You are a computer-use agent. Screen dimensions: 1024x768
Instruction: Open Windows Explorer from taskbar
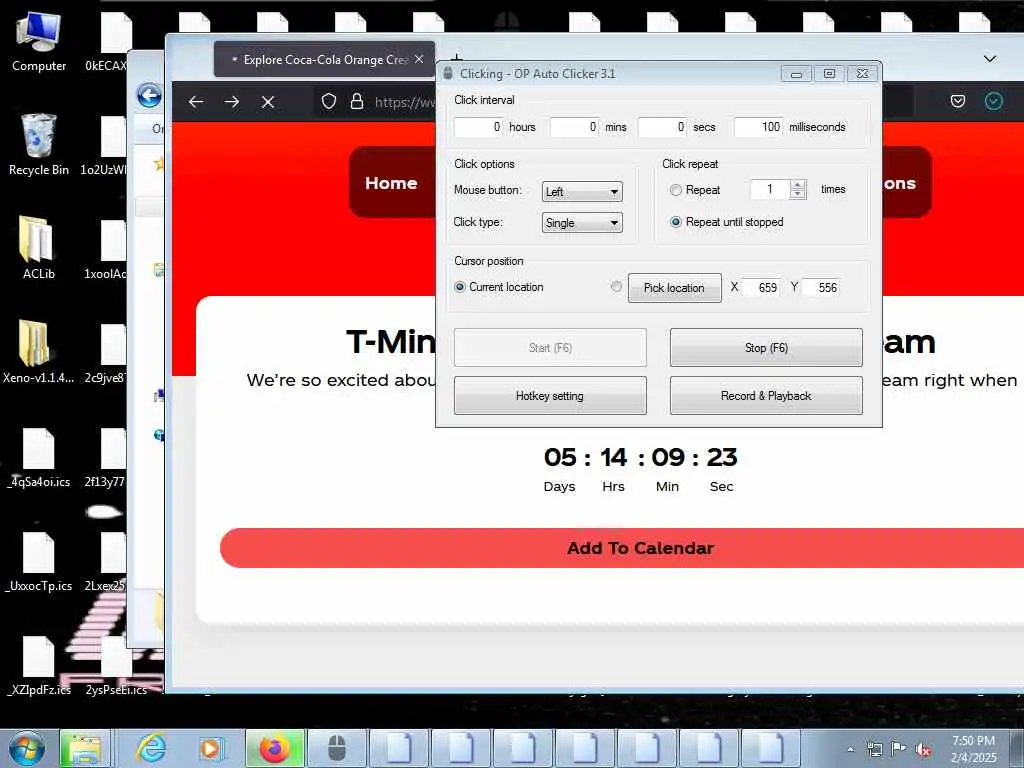click(84, 748)
